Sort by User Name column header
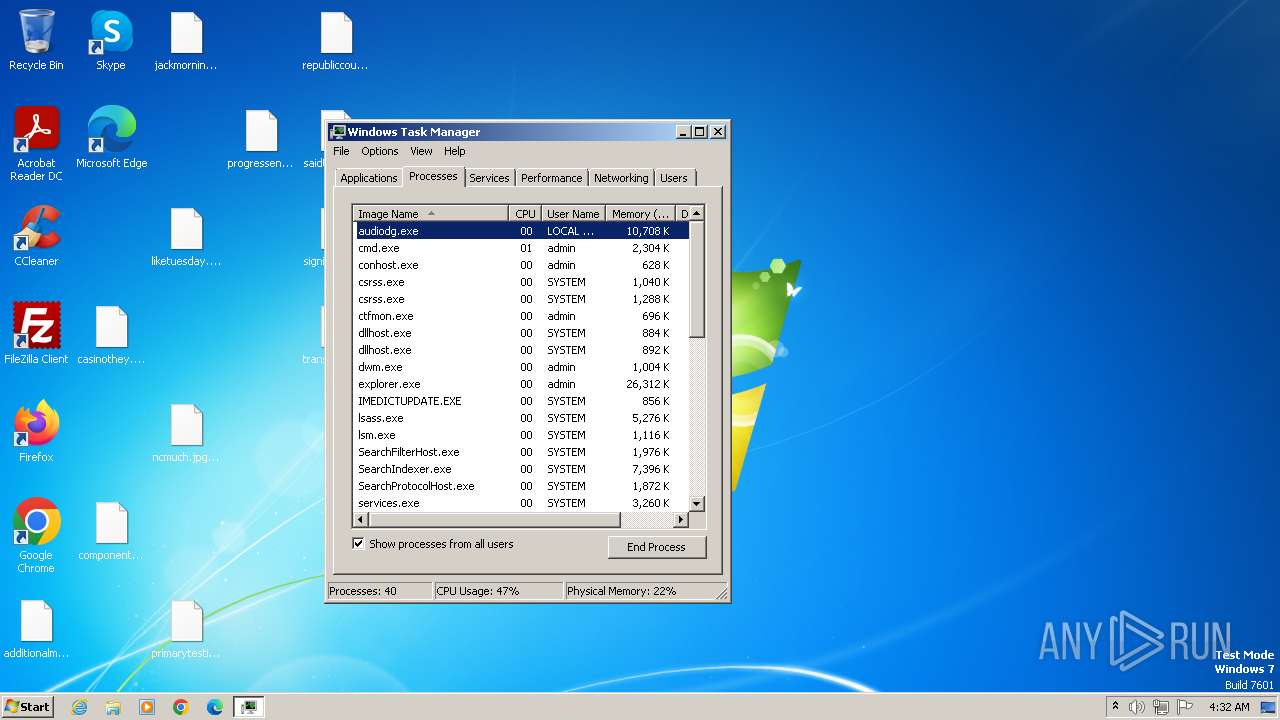Screen dimensions: 1280x720 (573, 214)
